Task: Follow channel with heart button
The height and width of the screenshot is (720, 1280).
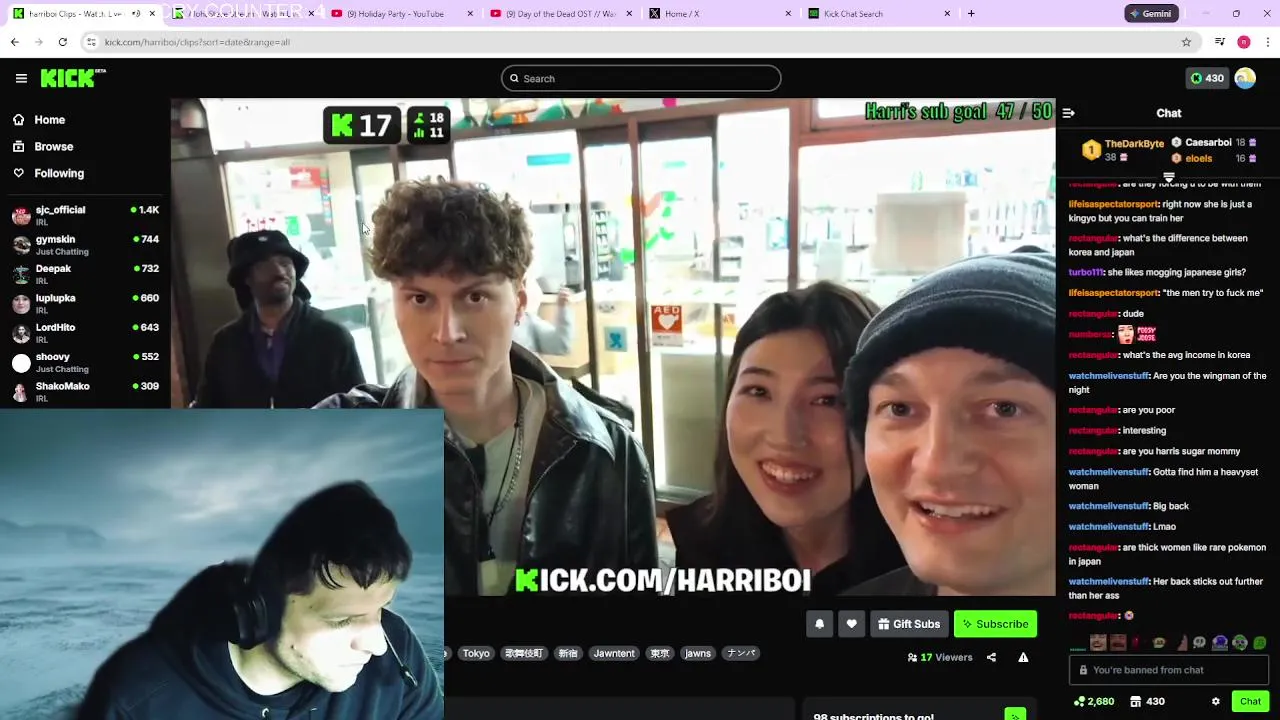Action: pos(851,624)
